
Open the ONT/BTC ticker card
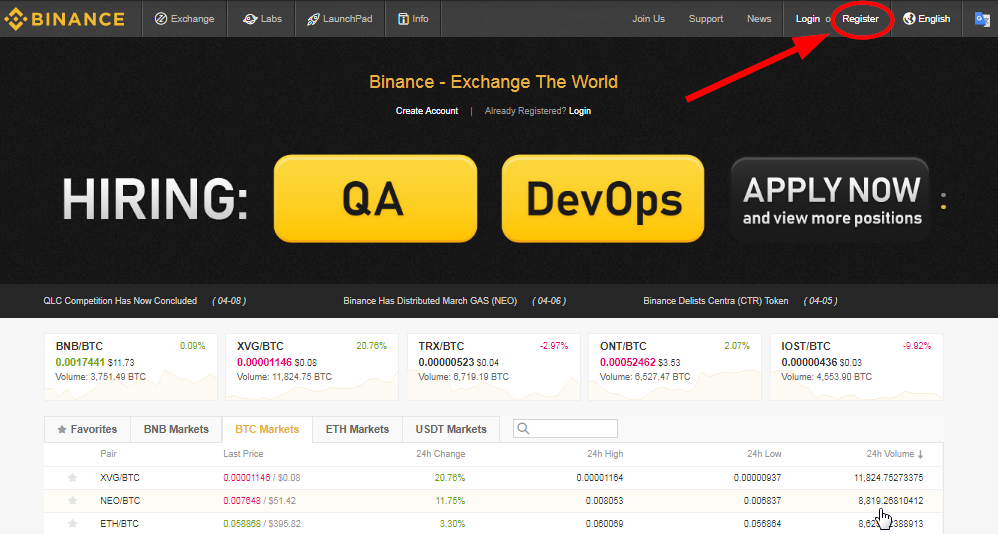pyautogui.click(x=675, y=367)
